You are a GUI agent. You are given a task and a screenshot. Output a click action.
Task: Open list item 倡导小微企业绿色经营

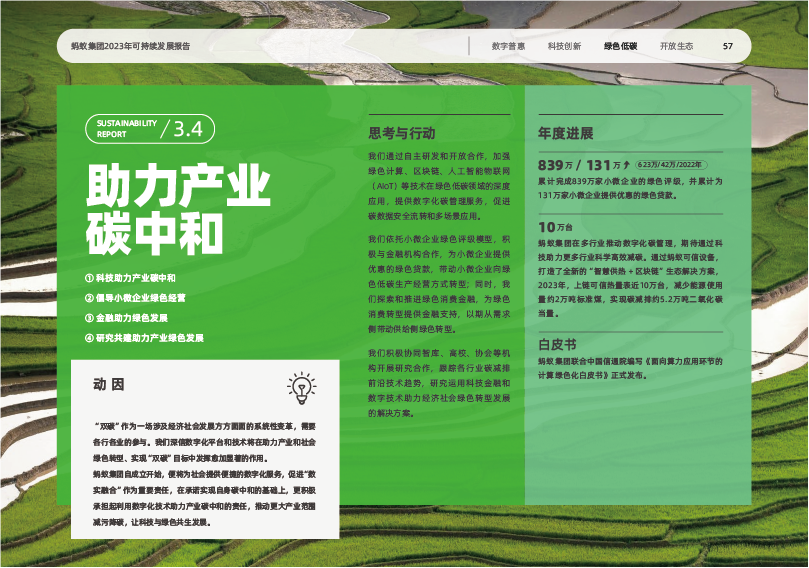(141, 298)
